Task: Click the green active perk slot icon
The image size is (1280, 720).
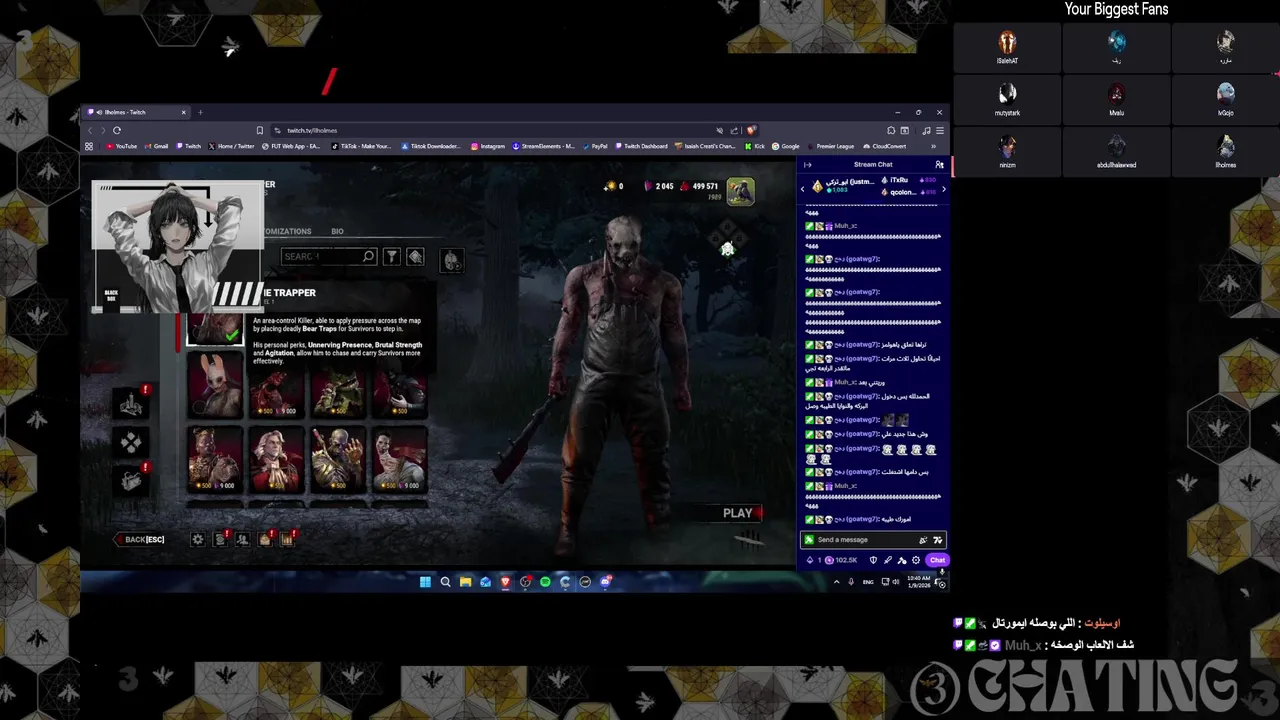Action: (727, 249)
